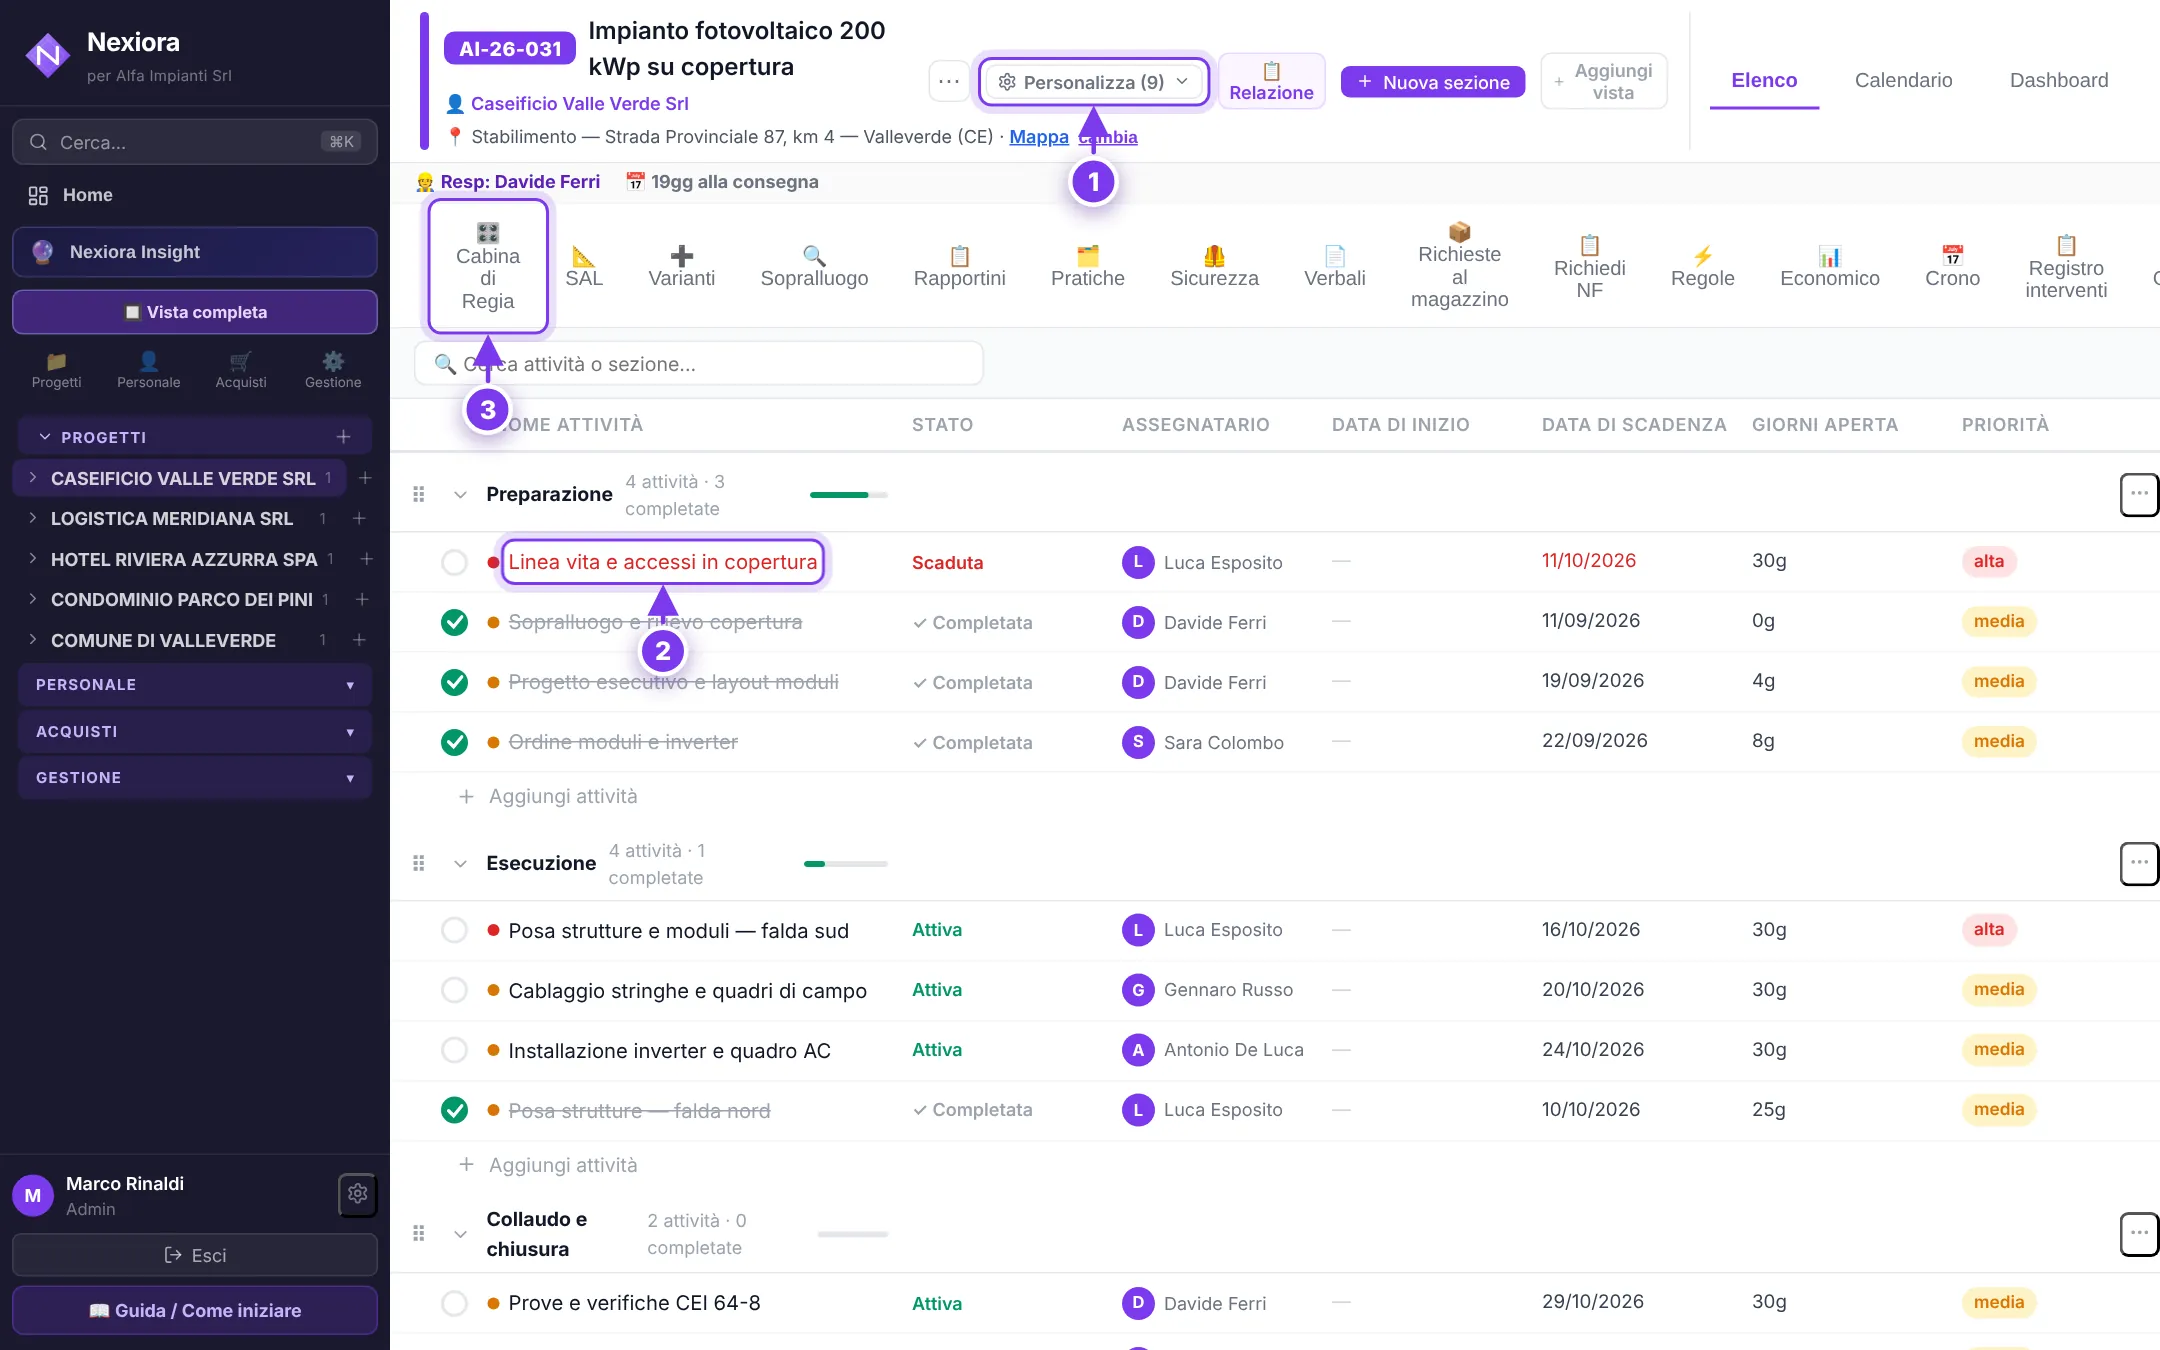Open the Personalizza (9) dropdown
Viewport: 2160px width, 1350px height.
point(1094,82)
